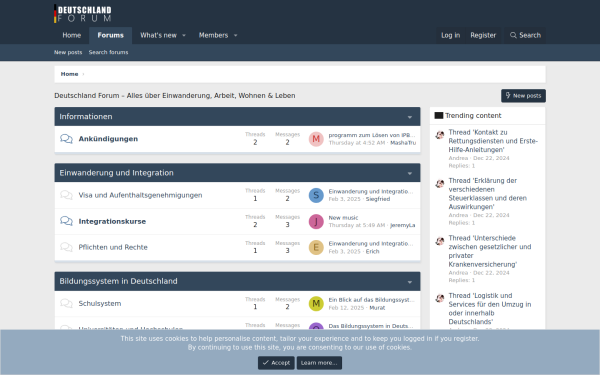Open latest post 'Ein Blick auf das Bildungssyst...'
Screen dimensions: 600x375
[372, 300]
